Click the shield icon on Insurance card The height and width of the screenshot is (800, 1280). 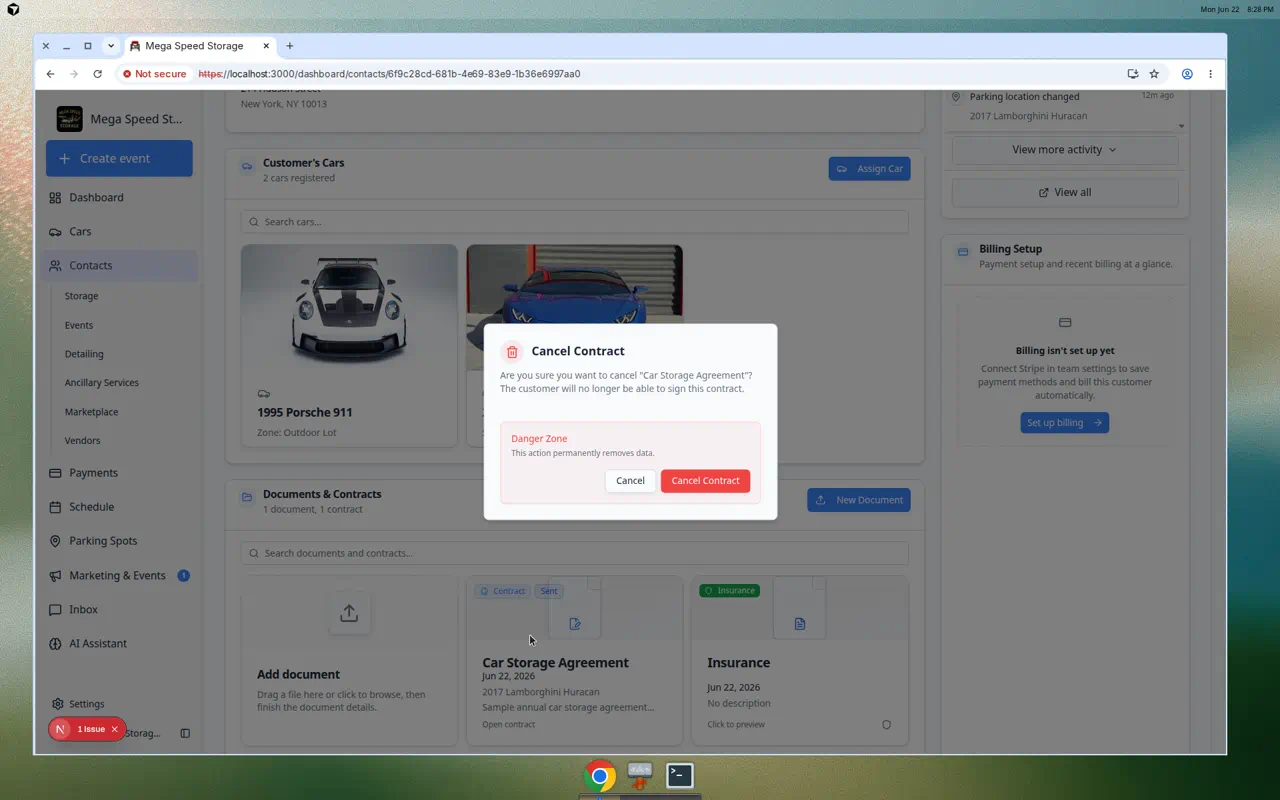pyautogui.click(x=886, y=725)
